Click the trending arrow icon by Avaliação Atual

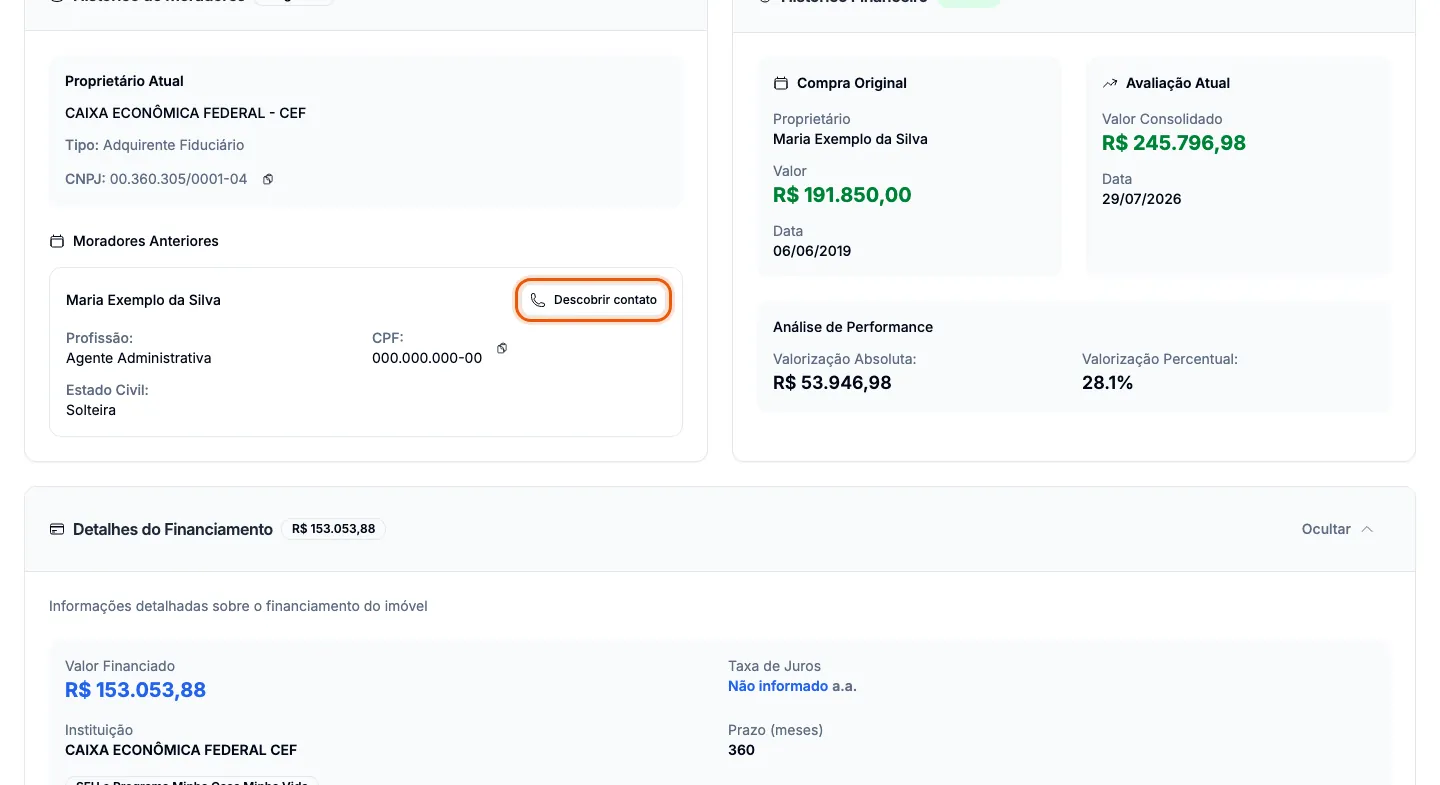(x=1110, y=83)
